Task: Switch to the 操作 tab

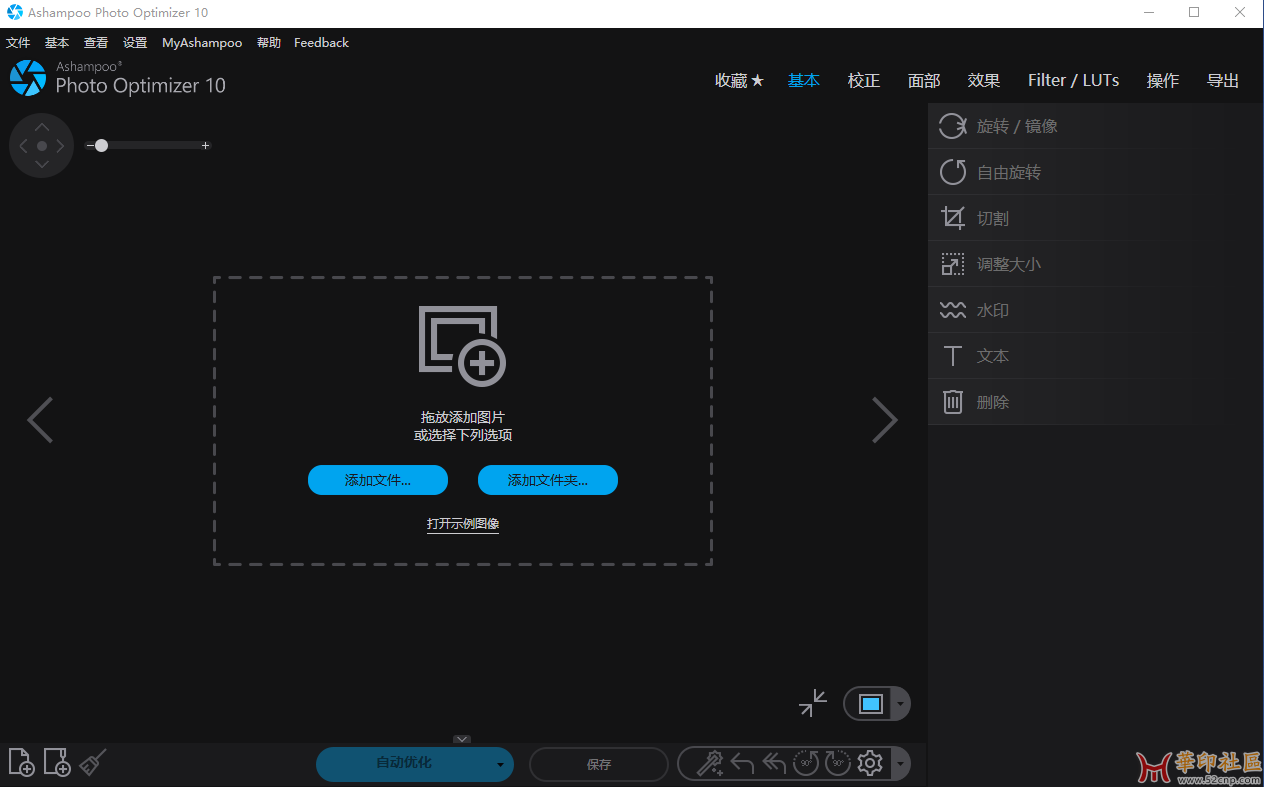Action: (x=1163, y=81)
